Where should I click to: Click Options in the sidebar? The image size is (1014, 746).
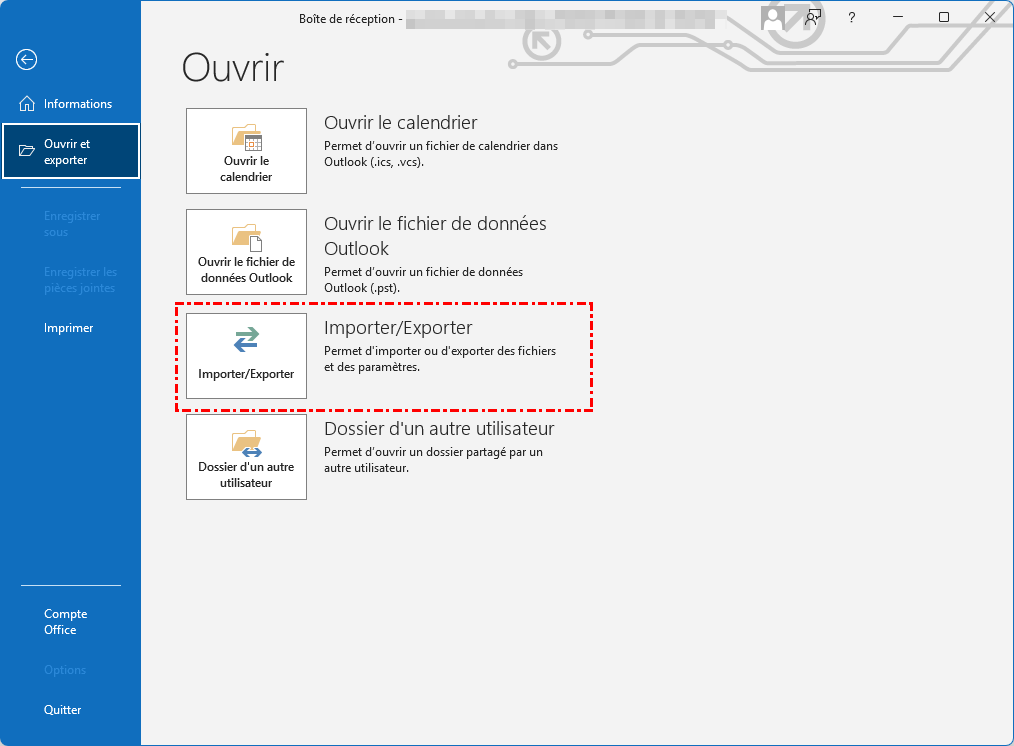click(65, 670)
